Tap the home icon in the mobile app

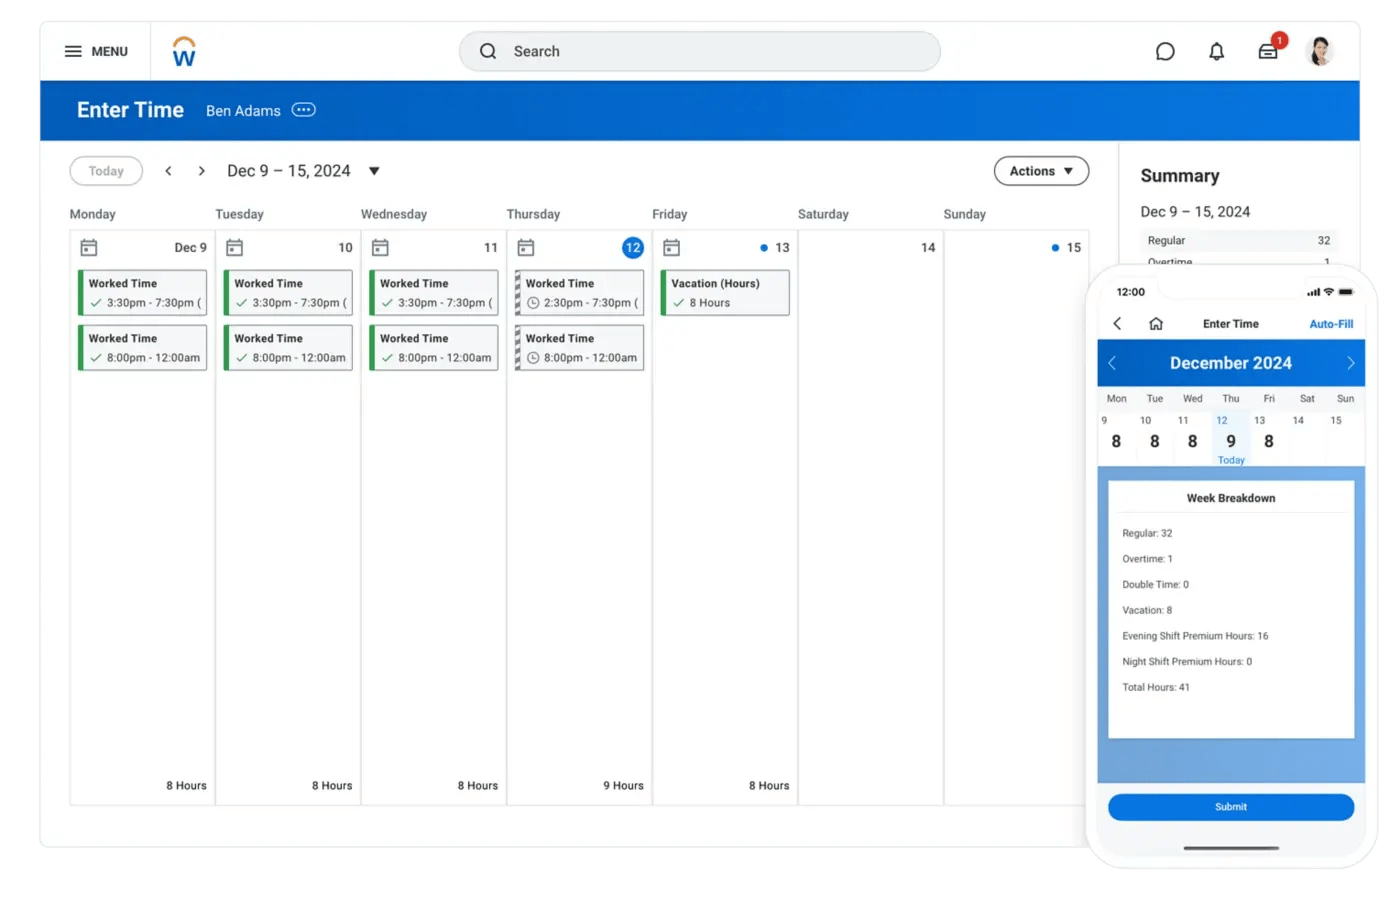[x=1156, y=324]
